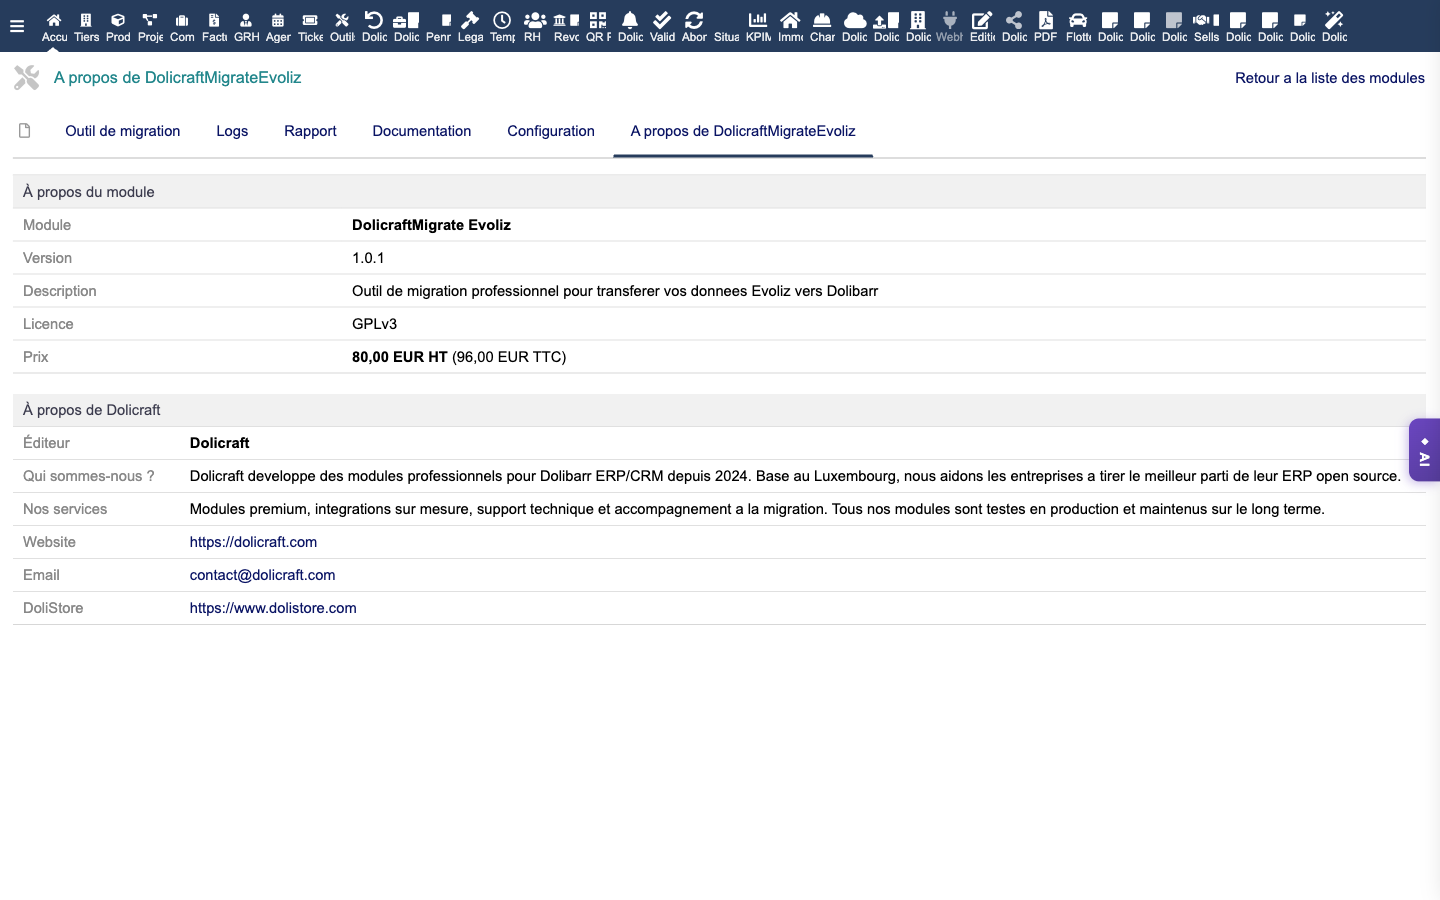Select the A propos de DolicraftMigrateEvoliz tab
1440x900 pixels.
click(x=743, y=131)
